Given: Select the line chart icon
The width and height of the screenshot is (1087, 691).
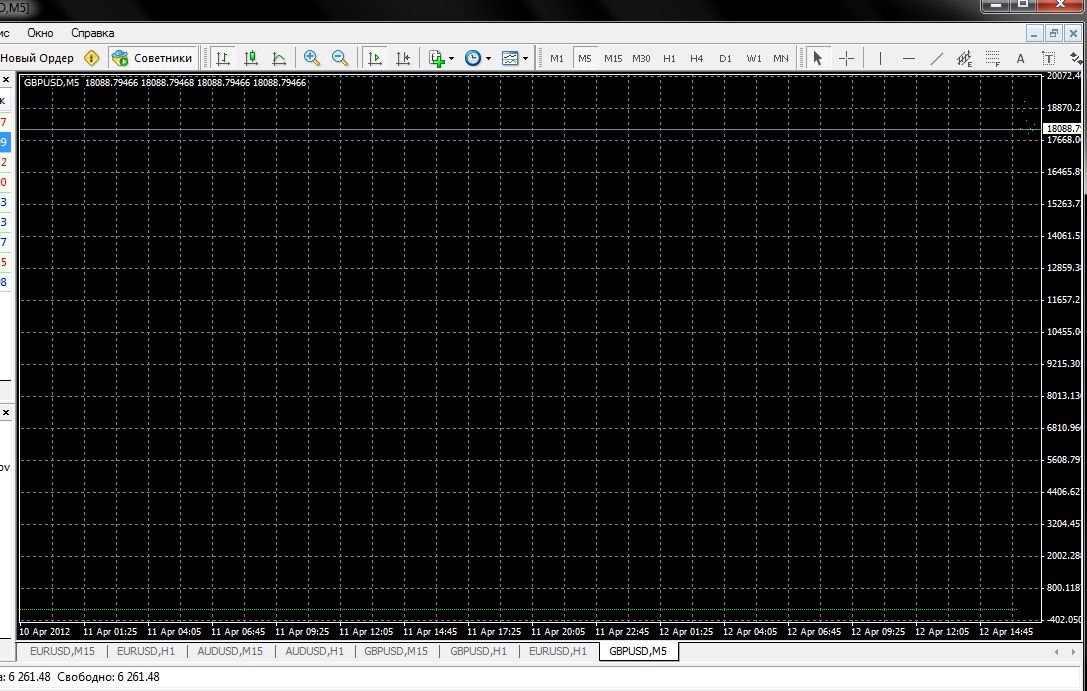Looking at the screenshot, I should (x=279, y=58).
